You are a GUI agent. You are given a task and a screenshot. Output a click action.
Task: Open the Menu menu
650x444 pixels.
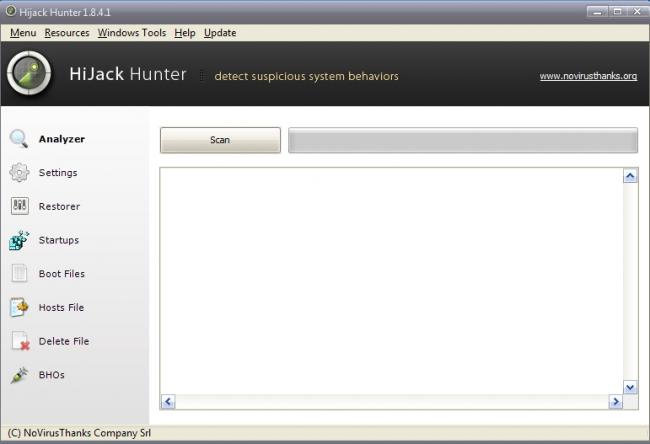(x=23, y=33)
